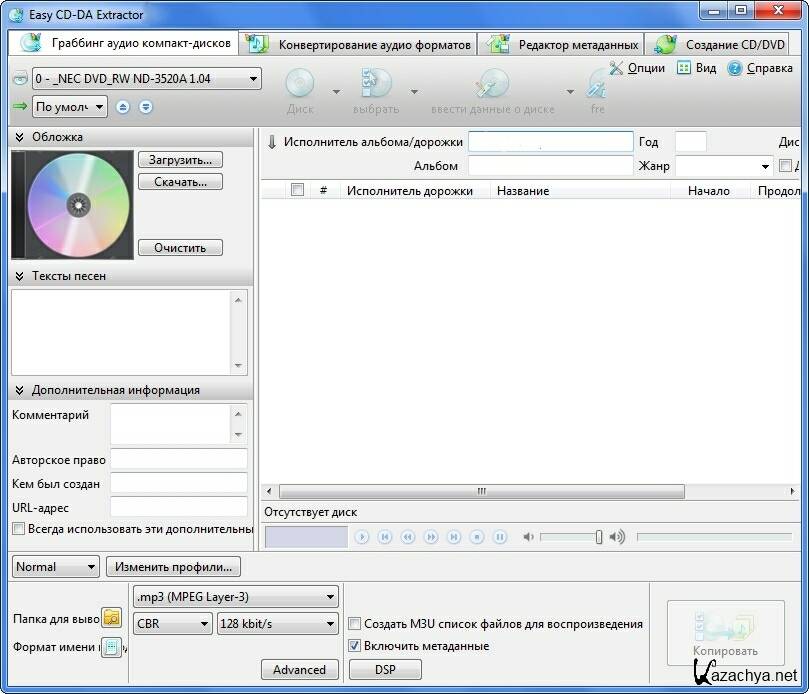
Task: Expand the 128 kbit/s bitrate dropdown
Action: tap(278, 624)
